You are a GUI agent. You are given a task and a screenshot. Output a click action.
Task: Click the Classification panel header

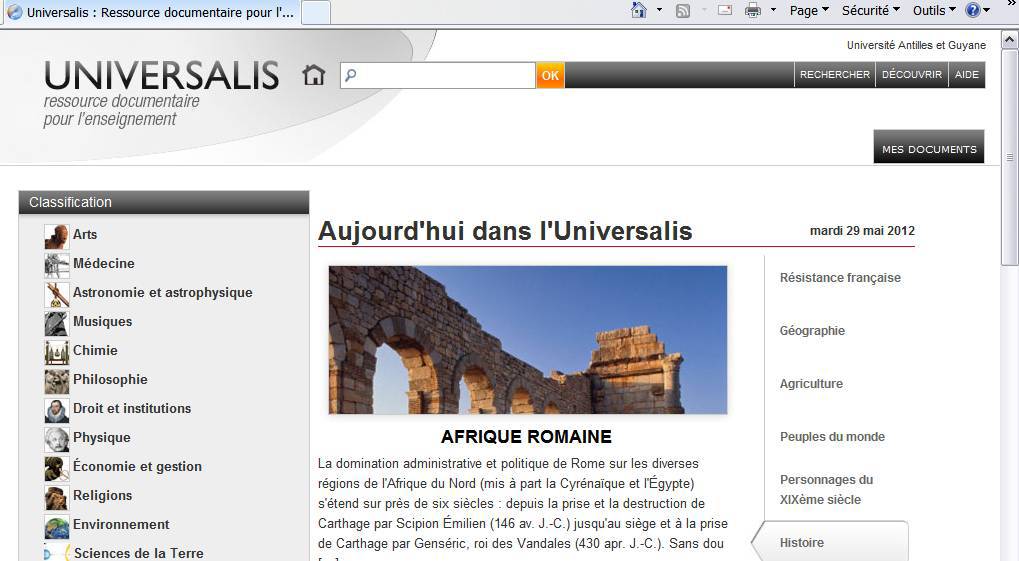(164, 202)
